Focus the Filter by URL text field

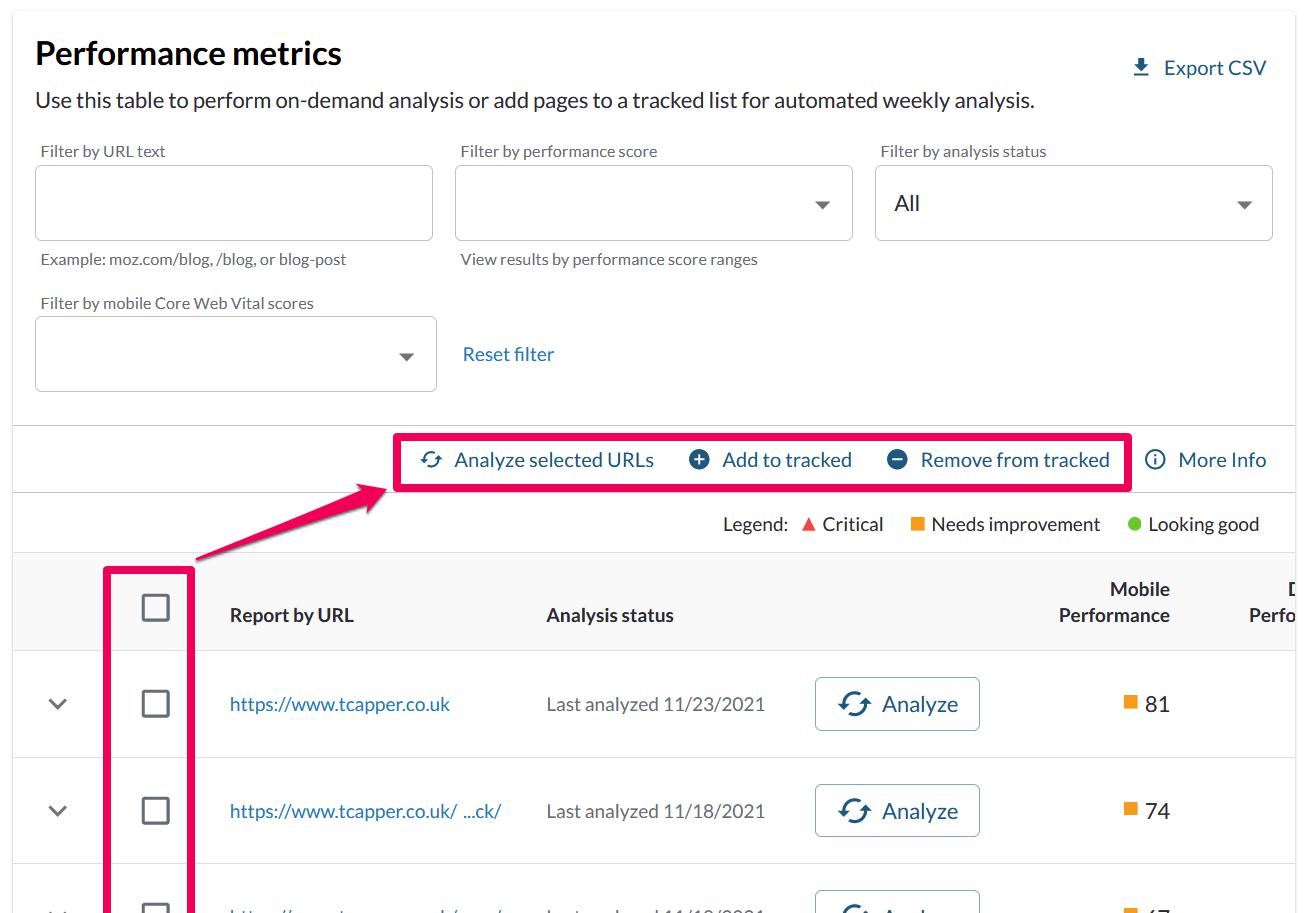(x=233, y=203)
